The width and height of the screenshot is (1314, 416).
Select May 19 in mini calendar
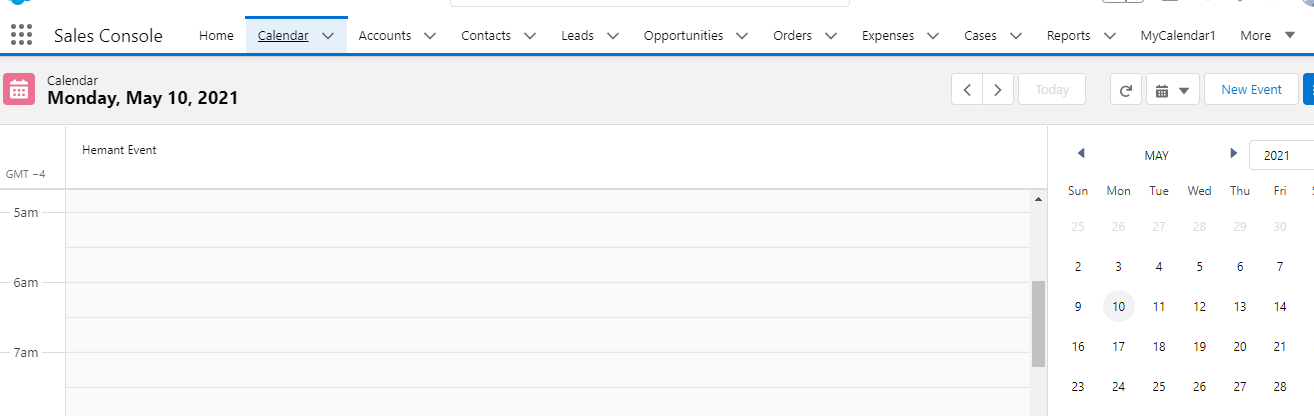[1199, 346]
